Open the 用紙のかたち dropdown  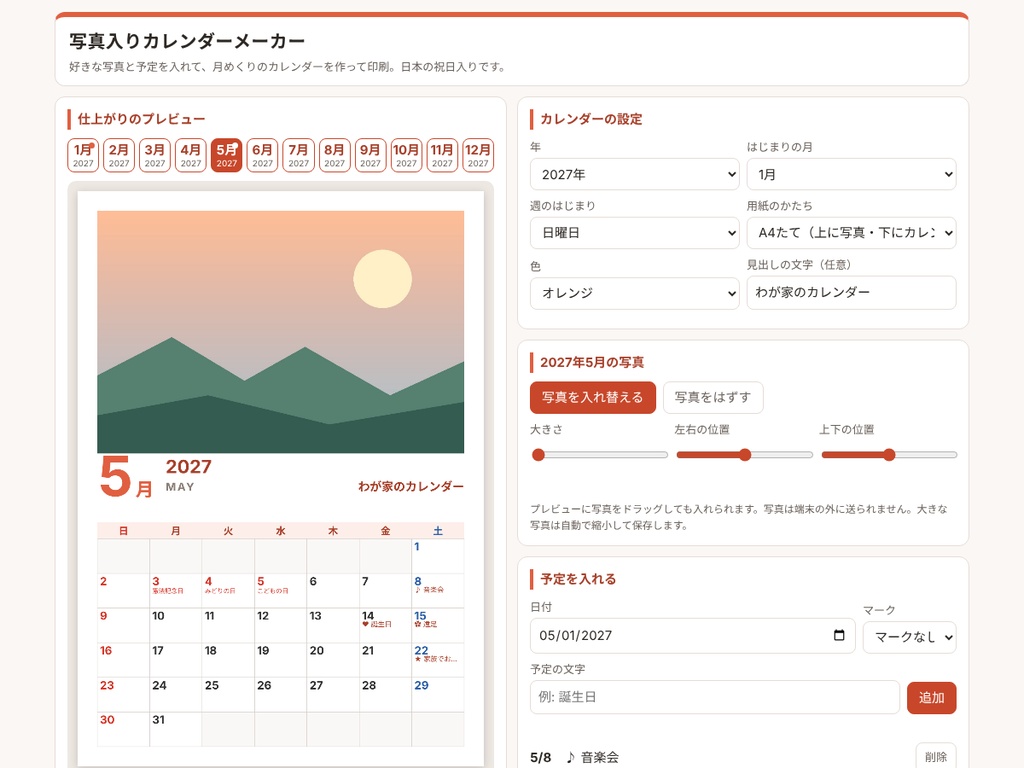852,233
